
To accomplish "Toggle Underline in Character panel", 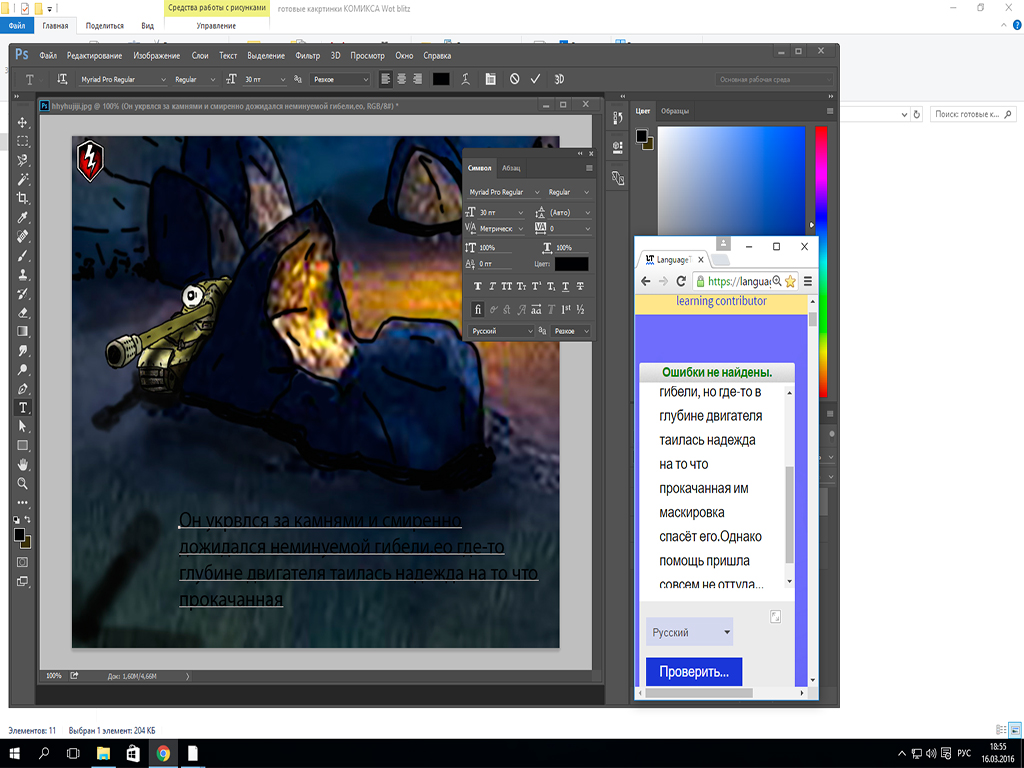I will [x=566, y=286].
